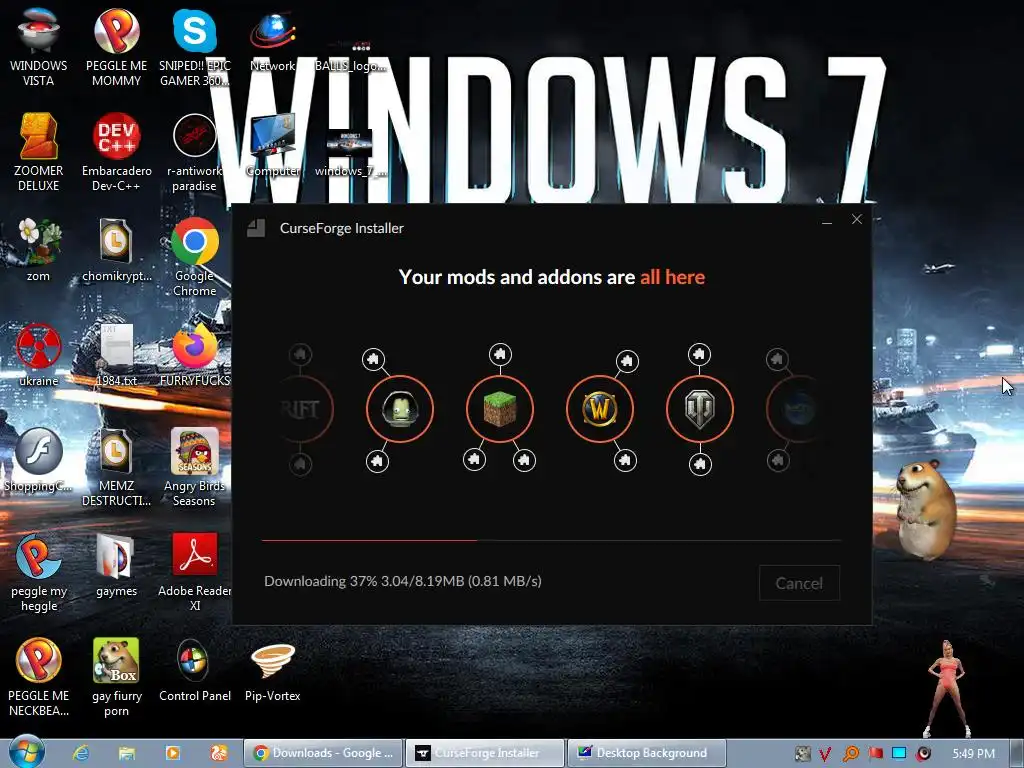Image resolution: width=1024 pixels, height=768 pixels.
Task: Open the zom Plants vs Zombies icon
Action: [38, 249]
